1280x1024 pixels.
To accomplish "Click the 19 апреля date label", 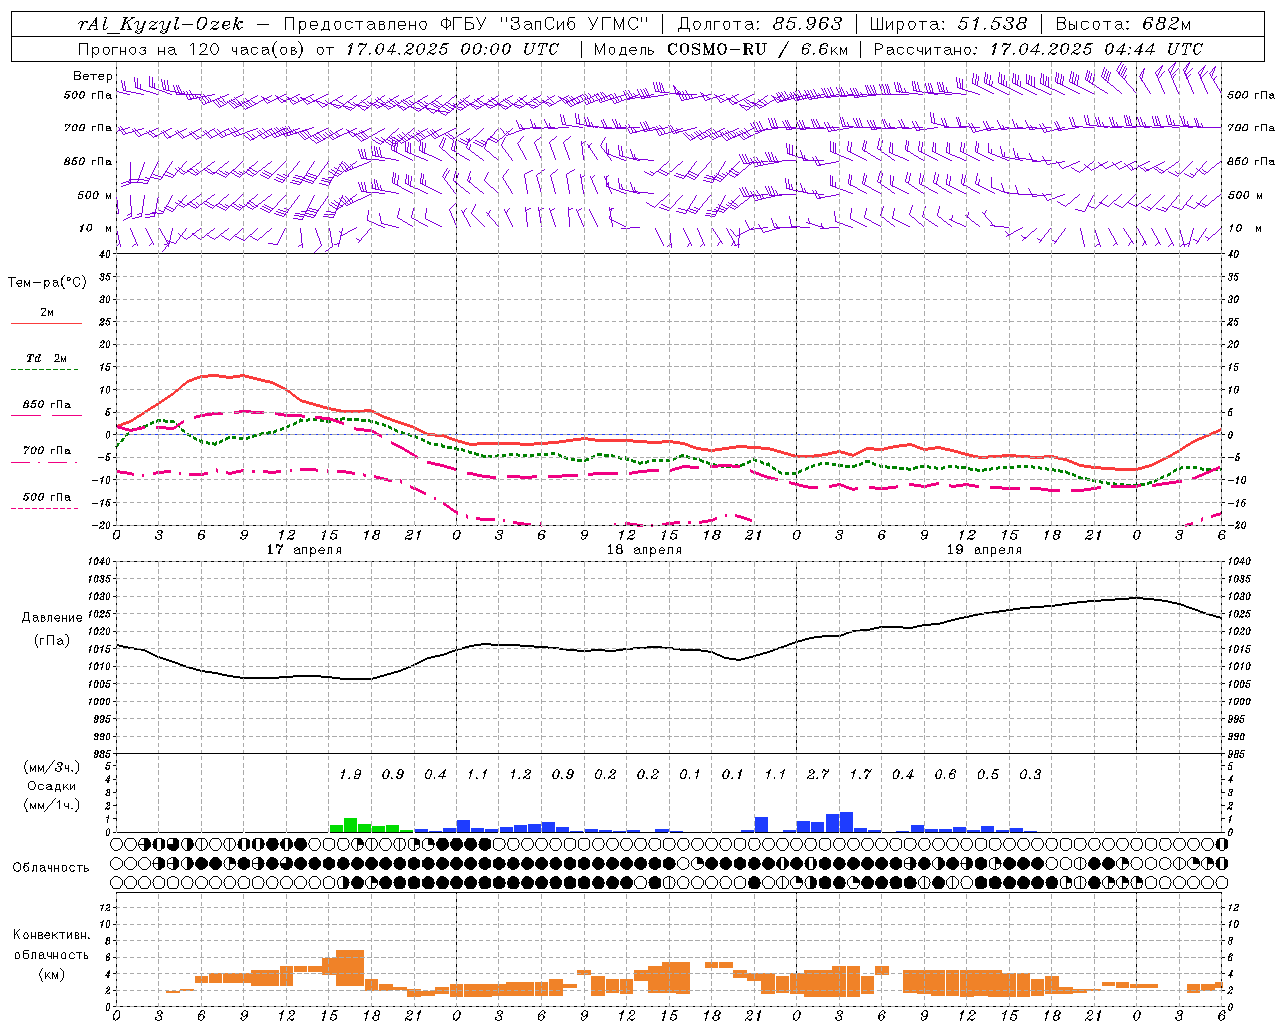I will click(x=984, y=550).
